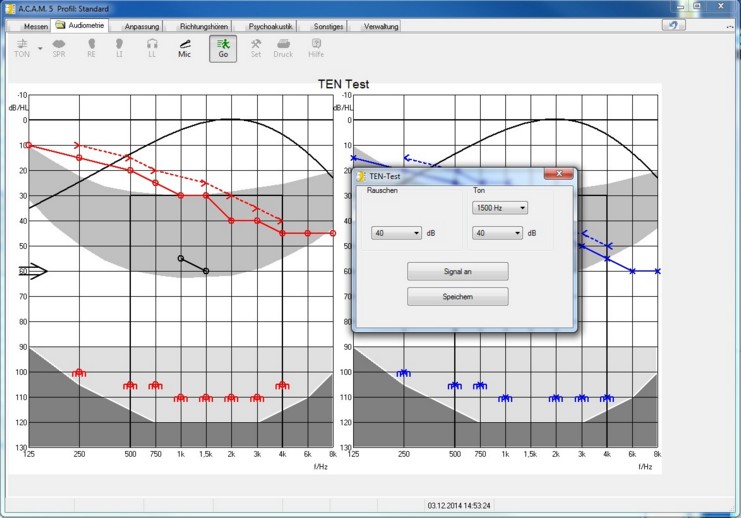Open the Anpassung tab
The image size is (741, 518).
click(x=142, y=26)
